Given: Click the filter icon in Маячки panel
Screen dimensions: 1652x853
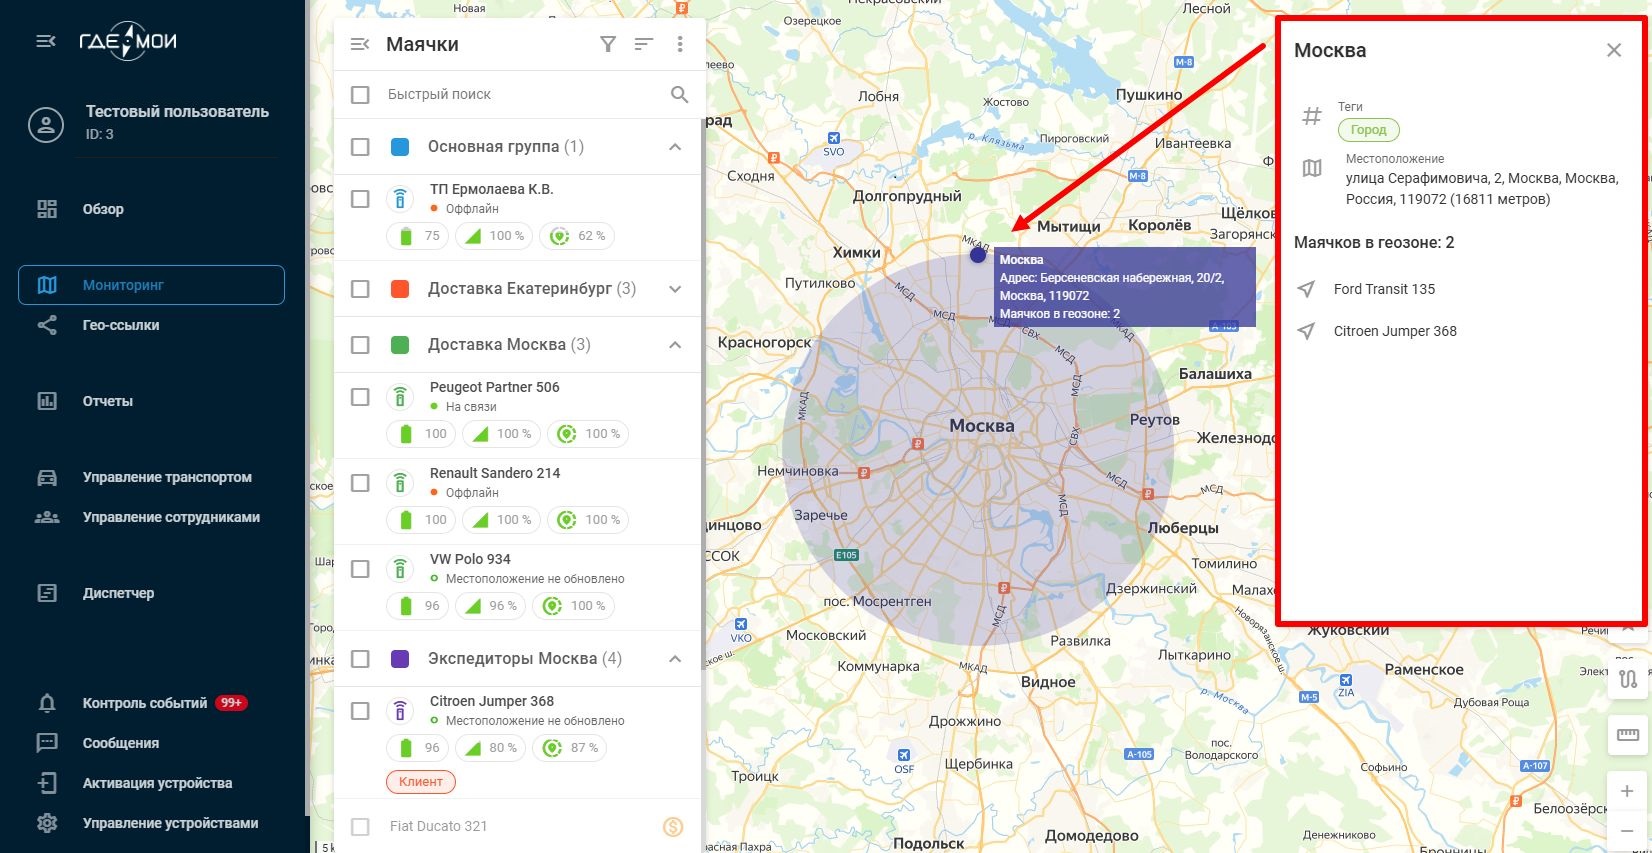Looking at the screenshot, I should (x=607, y=44).
